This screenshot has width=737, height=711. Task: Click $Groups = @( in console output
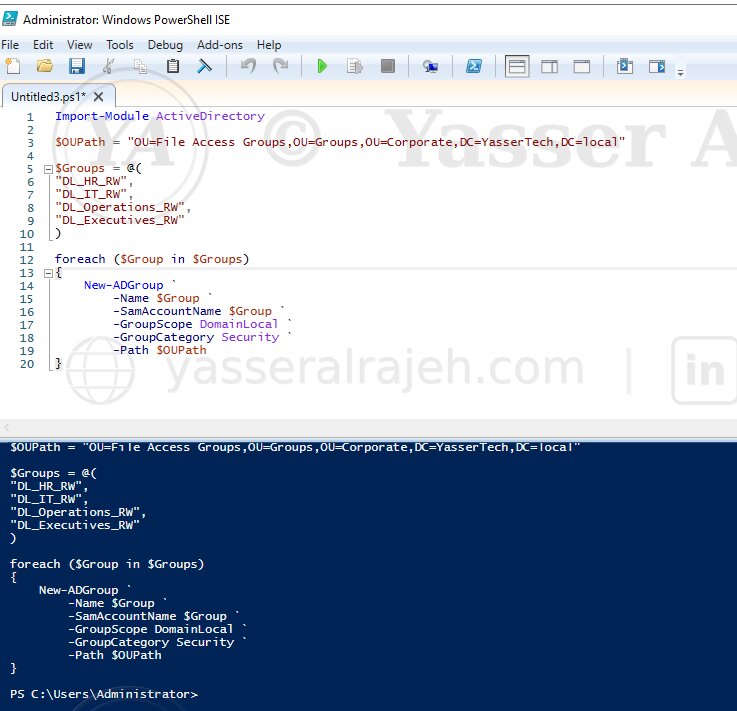pyautogui.click(x=53, y=473)
